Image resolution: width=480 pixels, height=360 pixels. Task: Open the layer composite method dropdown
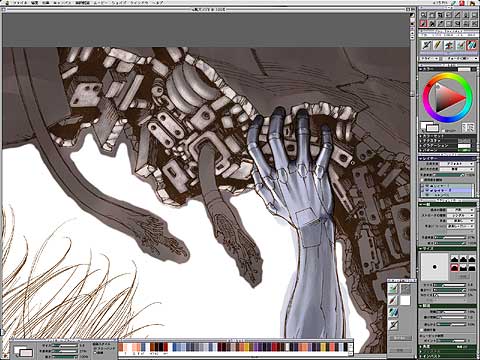(457, 164)
